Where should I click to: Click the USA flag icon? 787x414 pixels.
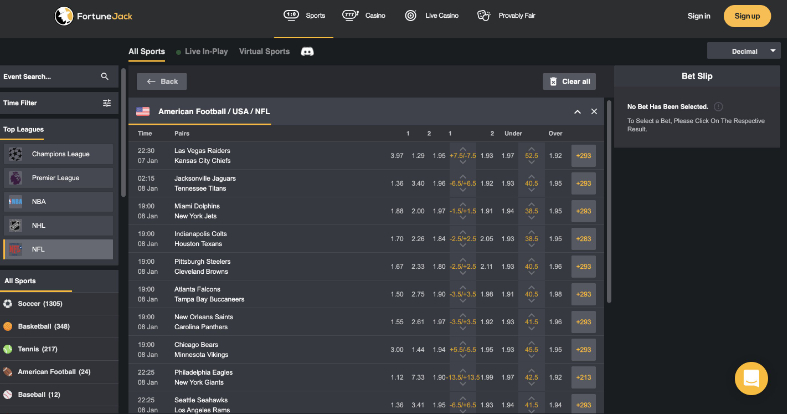(x=143, y=111)
